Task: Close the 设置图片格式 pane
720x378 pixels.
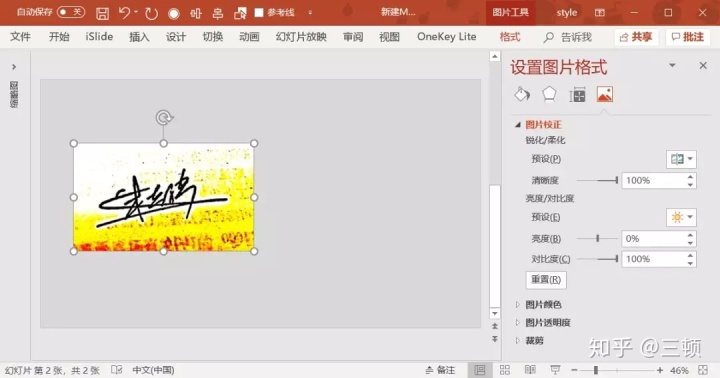Action: 703,66
